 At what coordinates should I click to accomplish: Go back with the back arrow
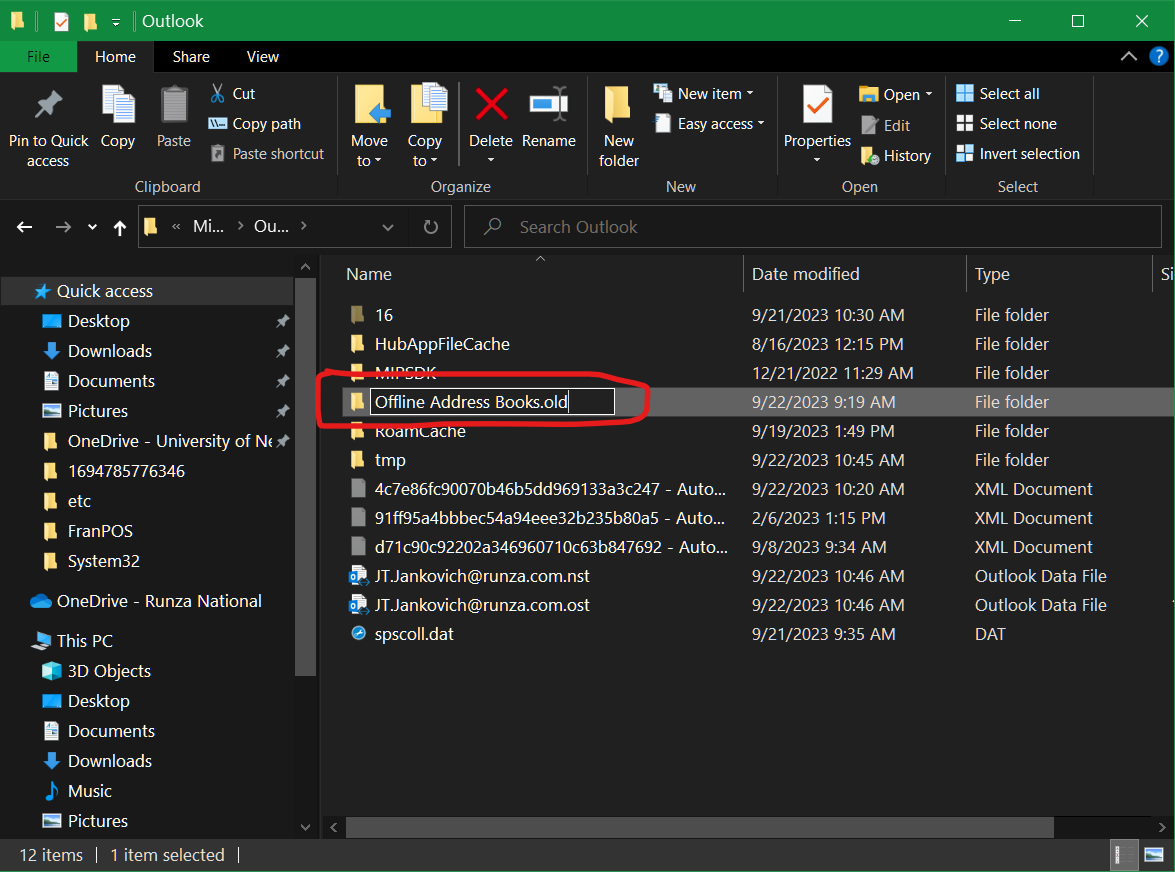tap(25, 227)
